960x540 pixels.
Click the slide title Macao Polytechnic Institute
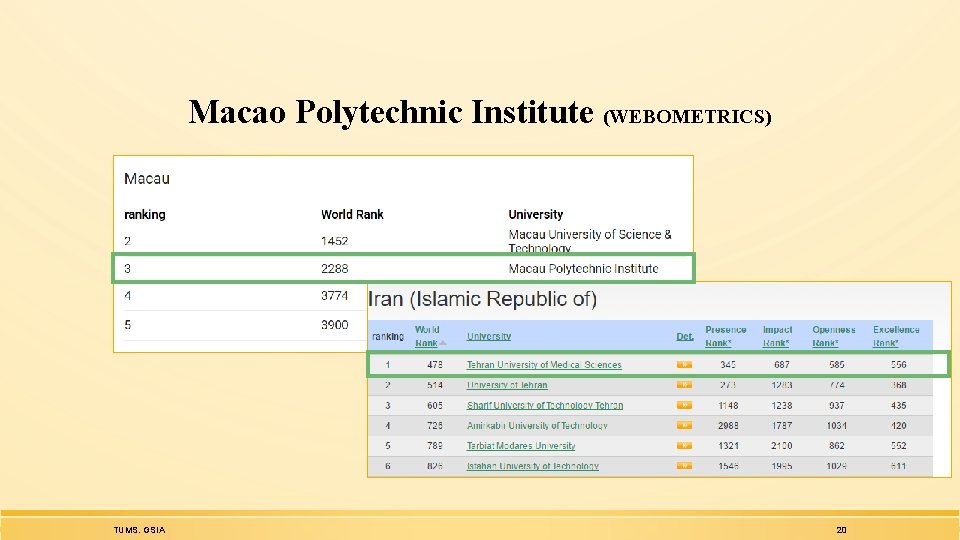click(x=391, y=112)
